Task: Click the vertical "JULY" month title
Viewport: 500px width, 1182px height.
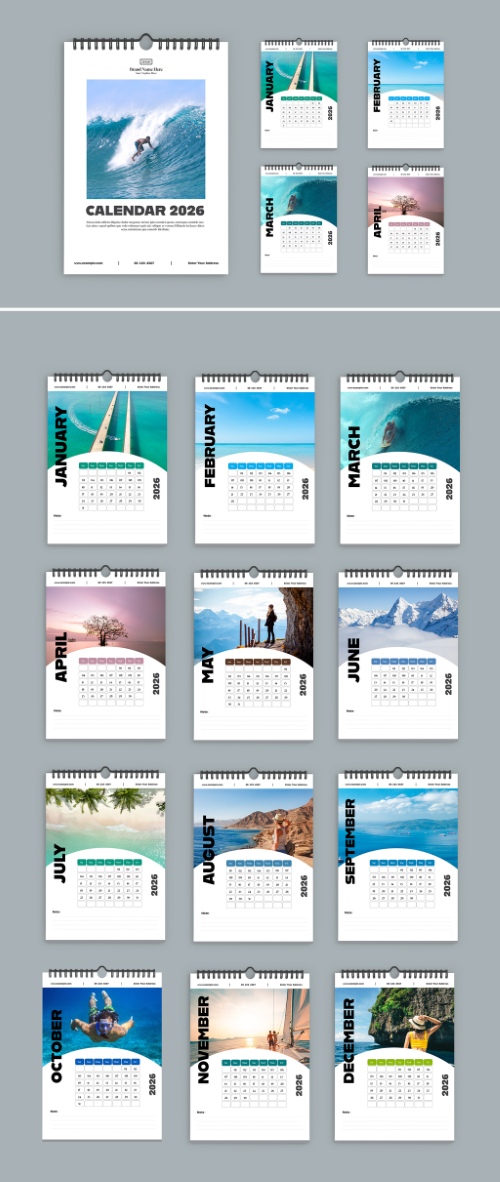Action: click(x=60, y=863)
